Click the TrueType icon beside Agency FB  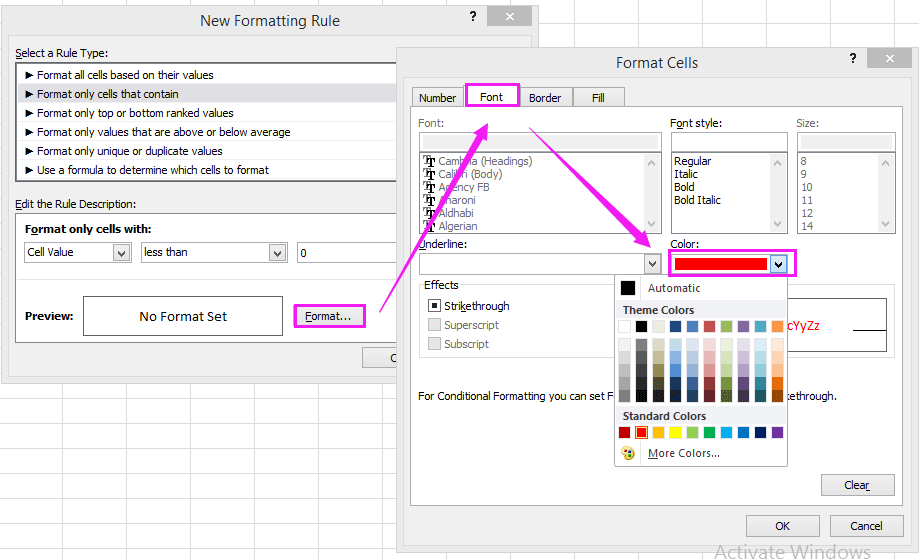430,187
